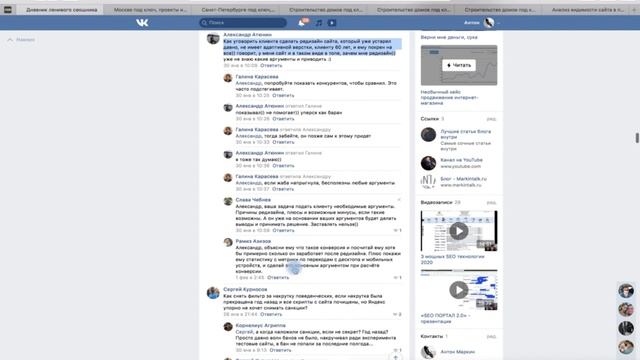Click the page vertical scrollbar thumb

(x=637, y=138)
